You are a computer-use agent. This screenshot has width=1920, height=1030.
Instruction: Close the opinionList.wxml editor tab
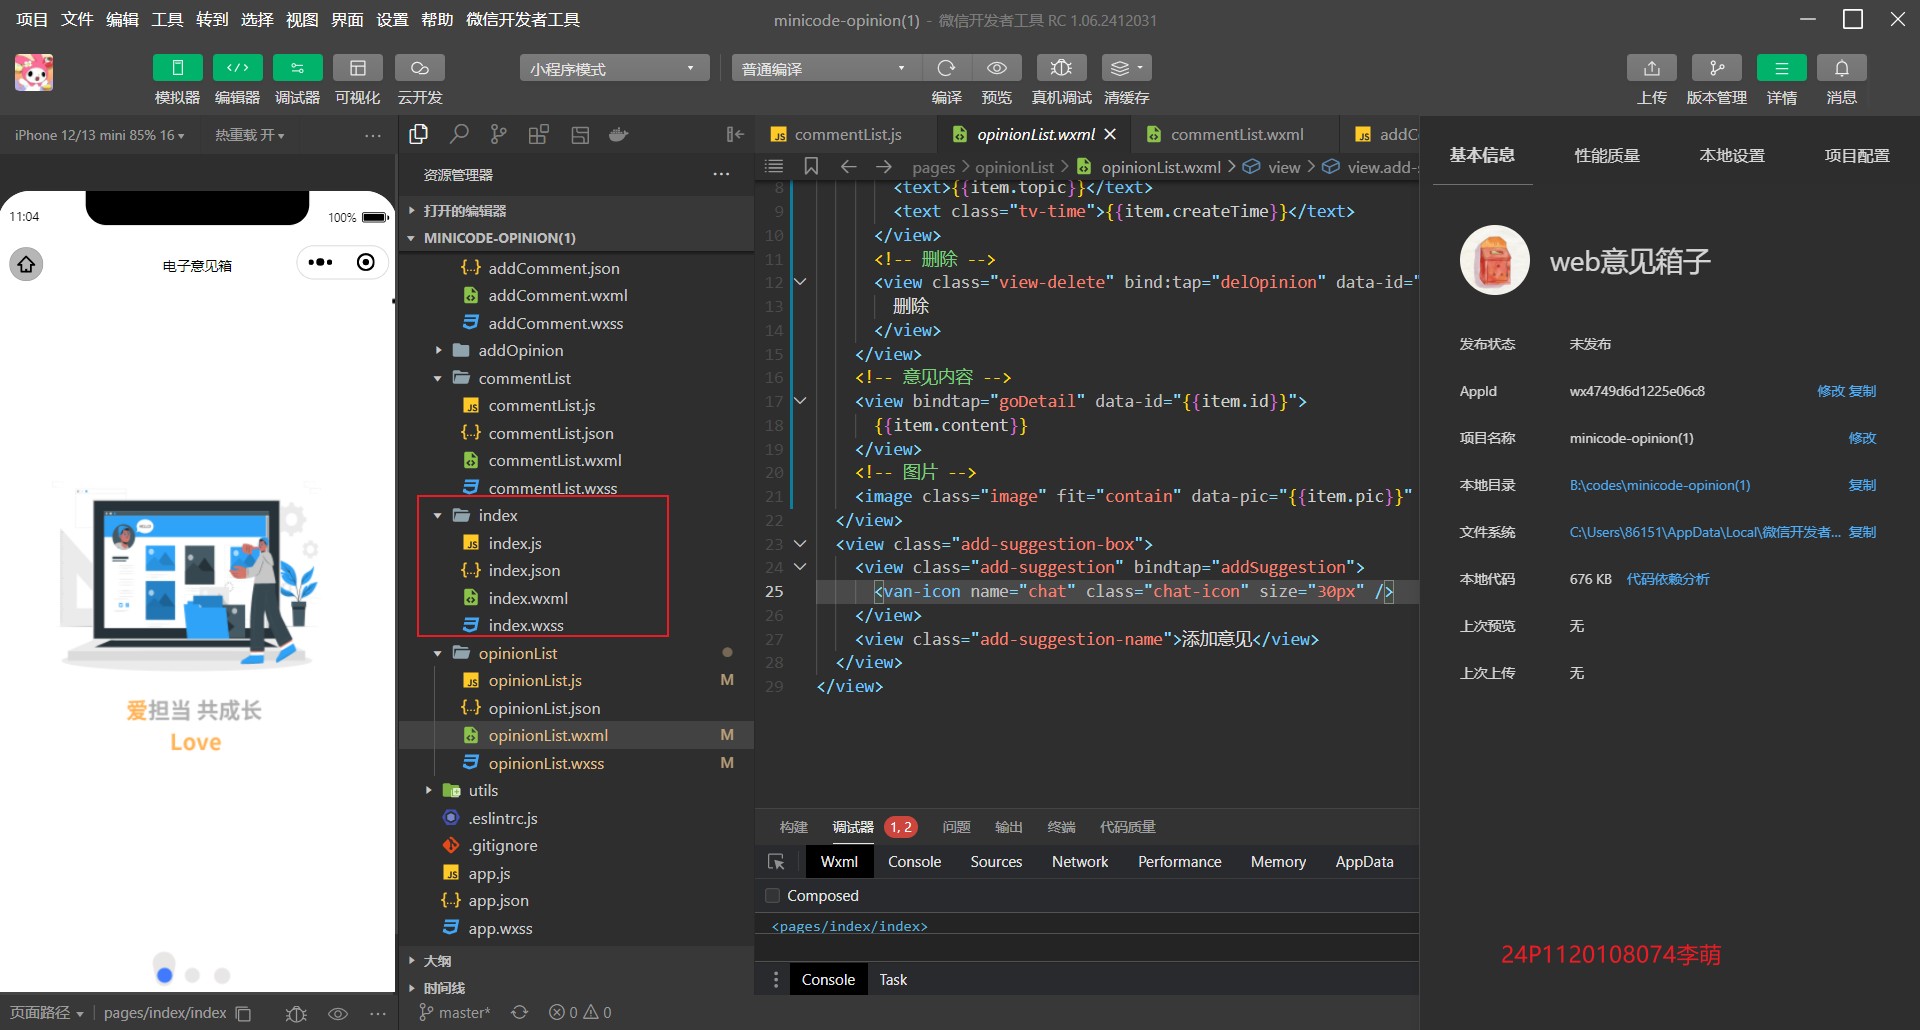tap(1110, 134)
